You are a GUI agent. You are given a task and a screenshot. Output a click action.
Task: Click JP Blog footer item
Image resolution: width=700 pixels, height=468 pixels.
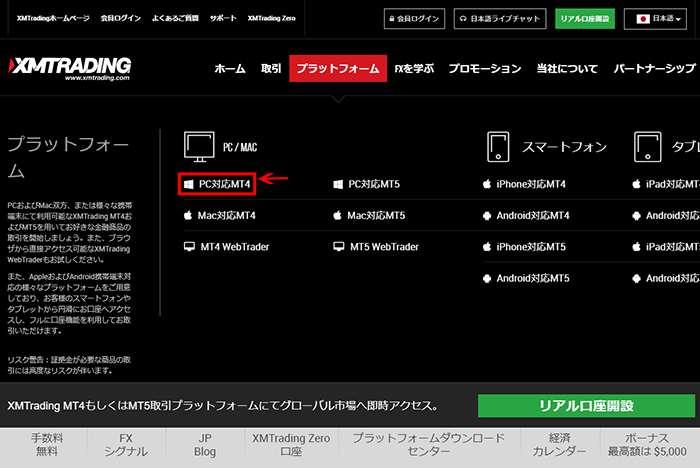coord(205,445)
